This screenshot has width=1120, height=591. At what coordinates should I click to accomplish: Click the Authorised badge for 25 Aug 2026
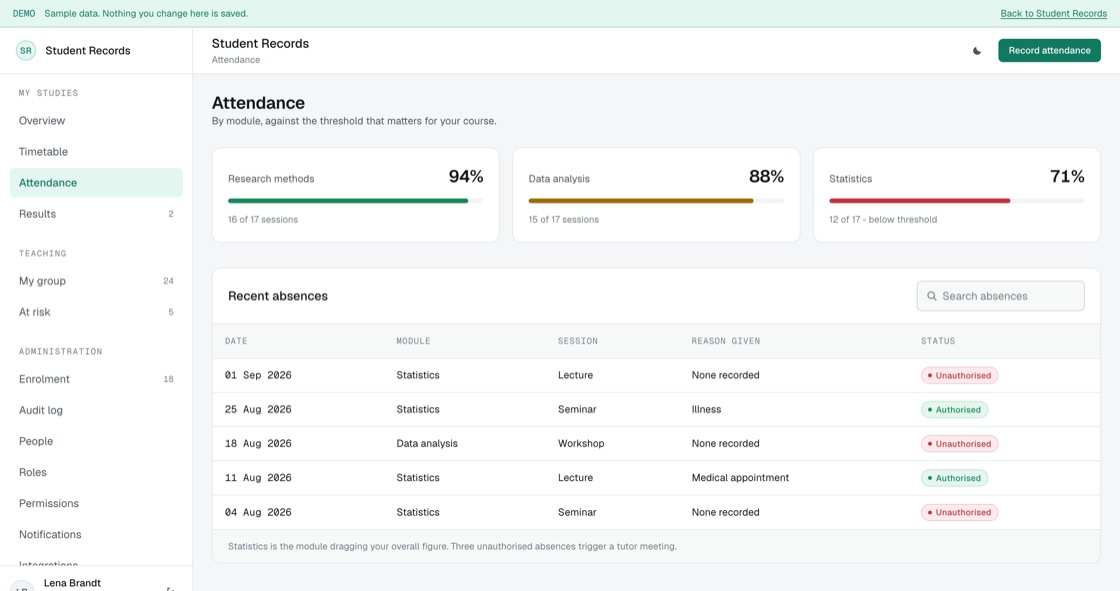coord(954,409)
